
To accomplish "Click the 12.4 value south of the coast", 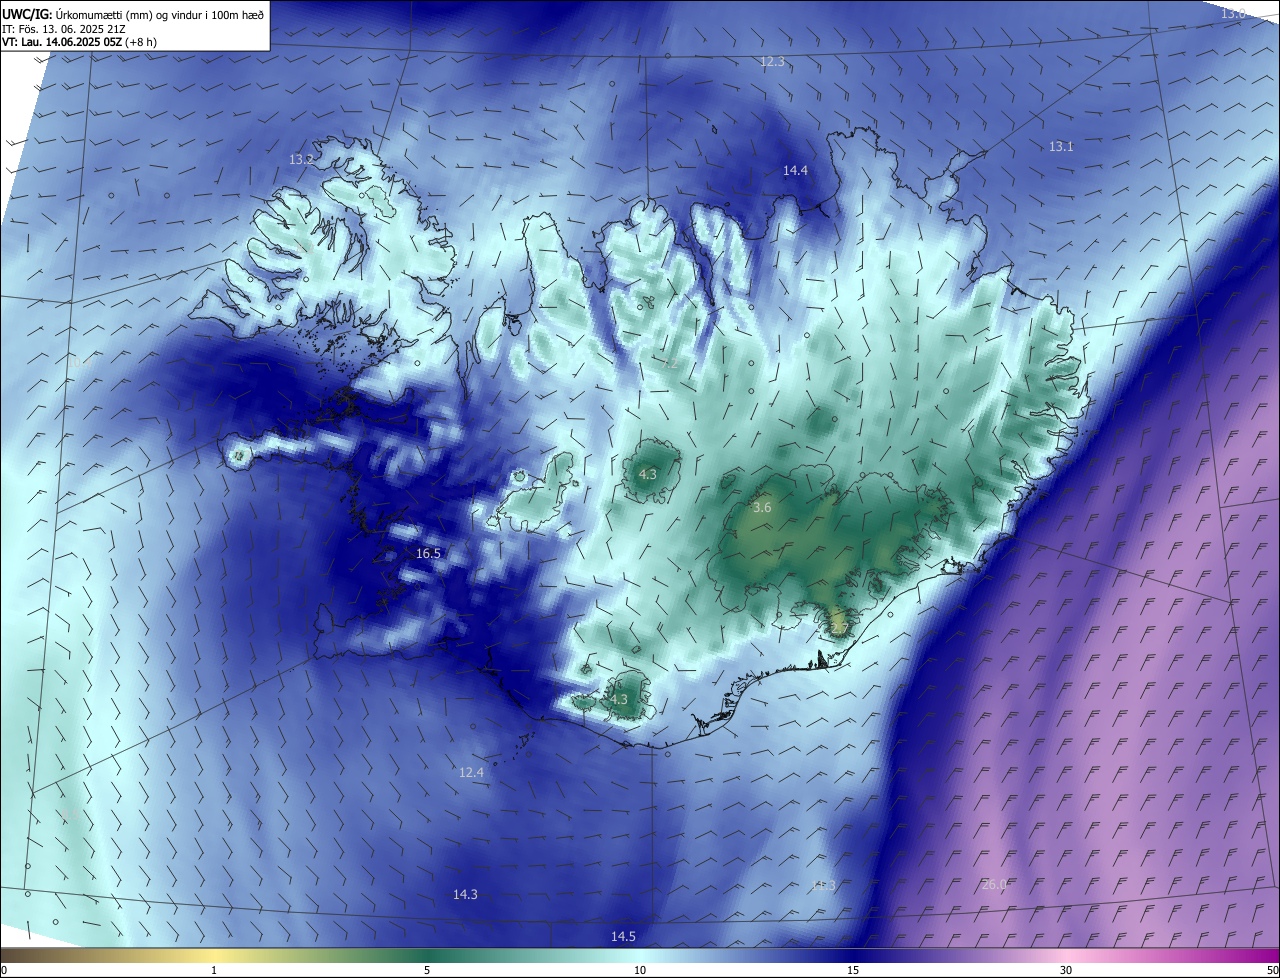I will tap(471, 773).
